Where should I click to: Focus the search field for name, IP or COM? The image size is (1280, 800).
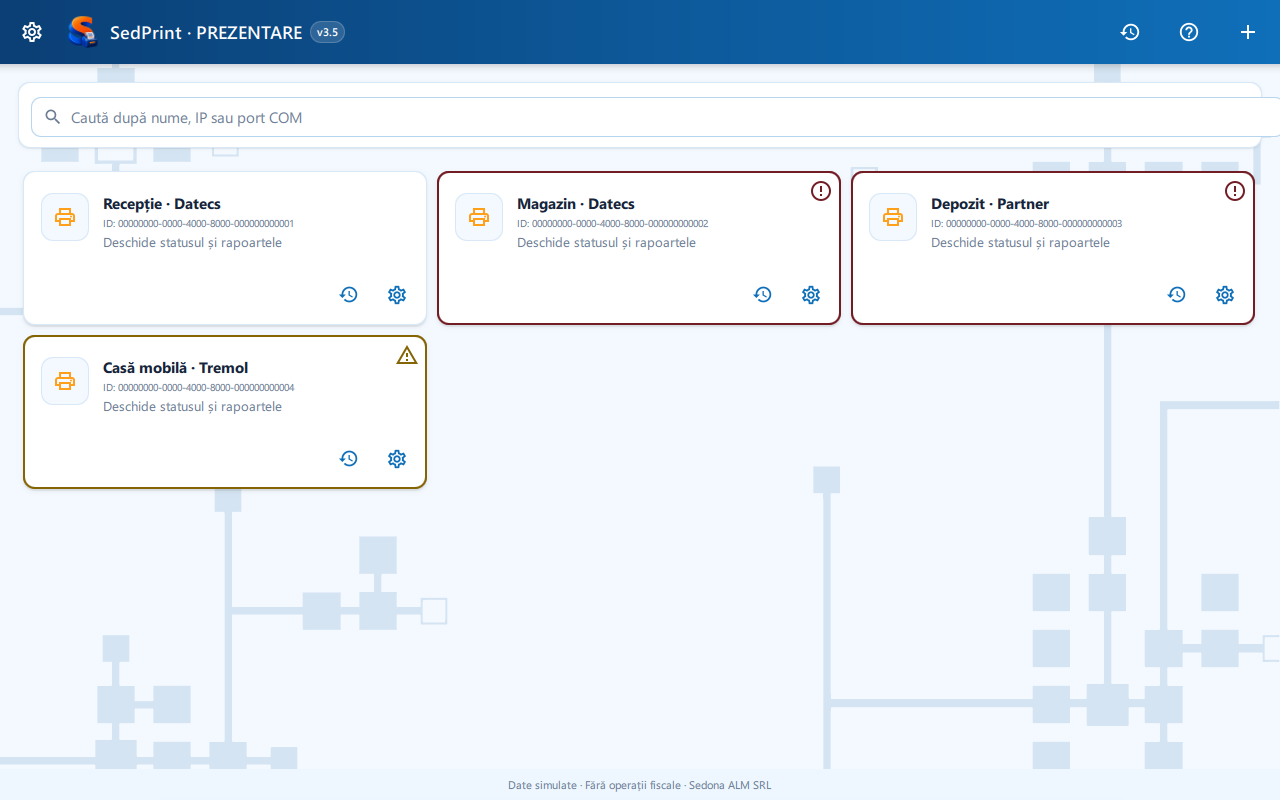655,117
